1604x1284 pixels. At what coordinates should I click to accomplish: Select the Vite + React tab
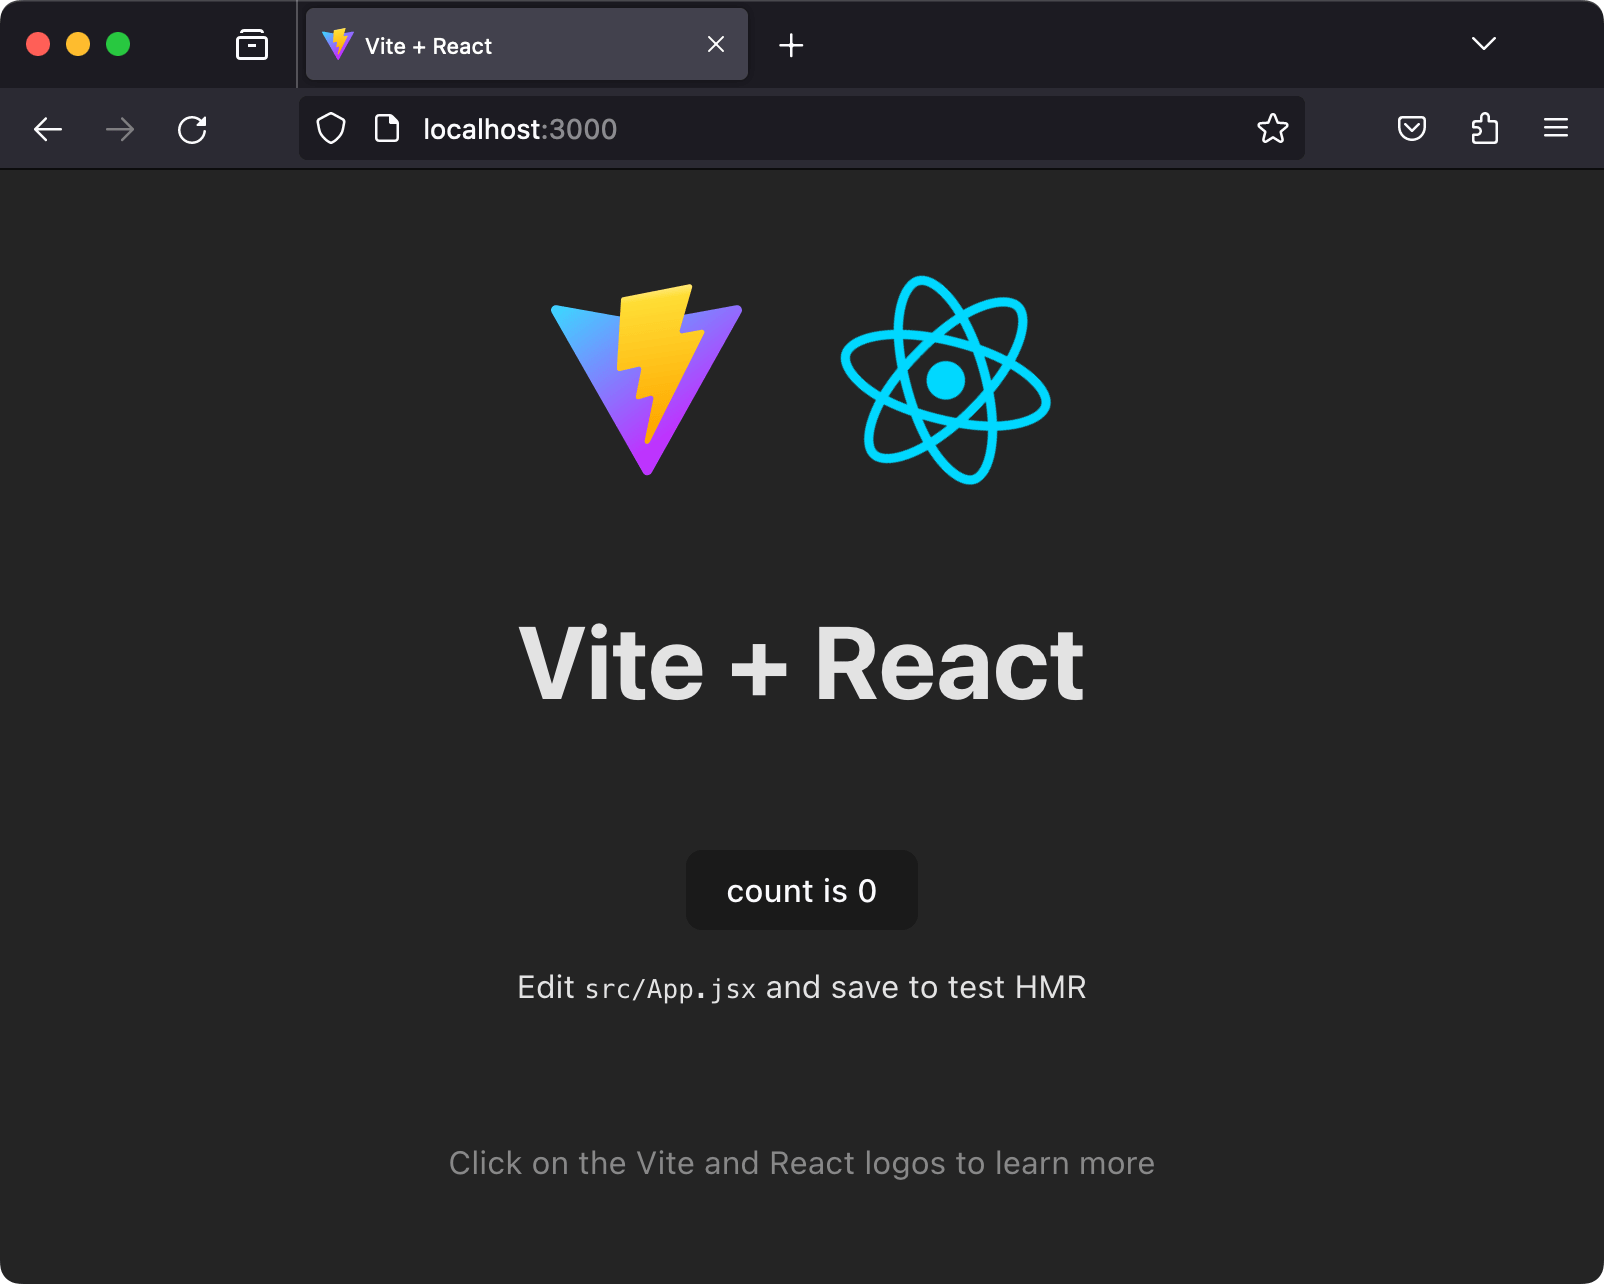(527, 44)
